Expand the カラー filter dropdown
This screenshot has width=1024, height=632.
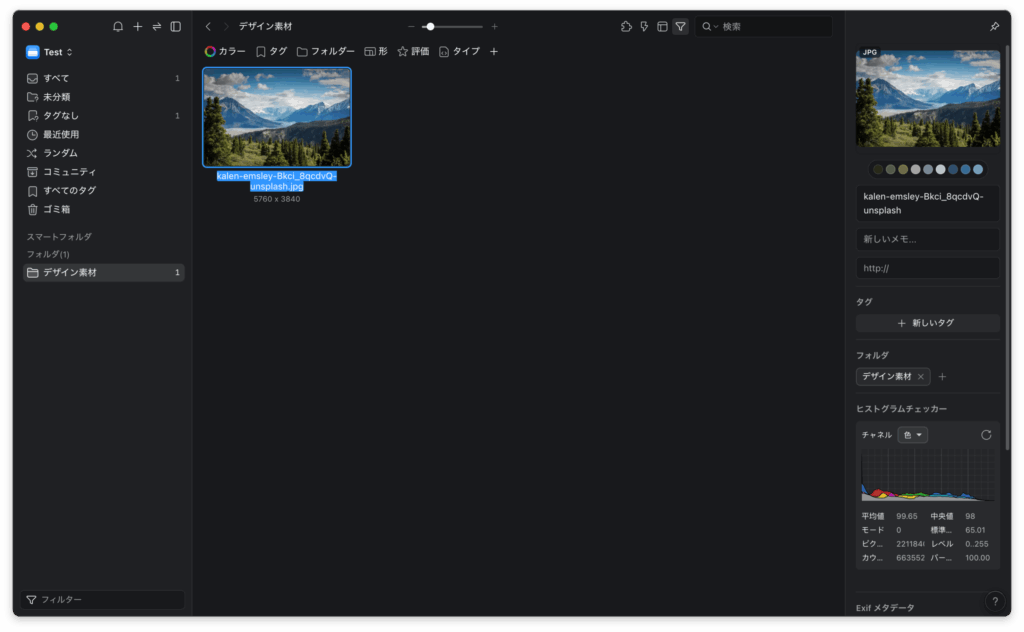click(x=225, y=52)
